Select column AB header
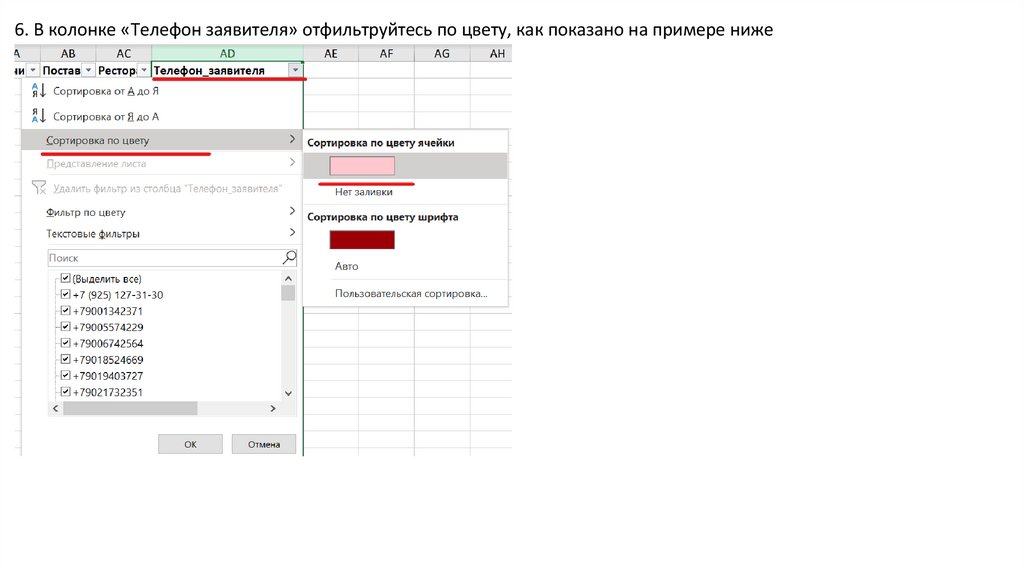The image size is (1024, 574). 68,54
